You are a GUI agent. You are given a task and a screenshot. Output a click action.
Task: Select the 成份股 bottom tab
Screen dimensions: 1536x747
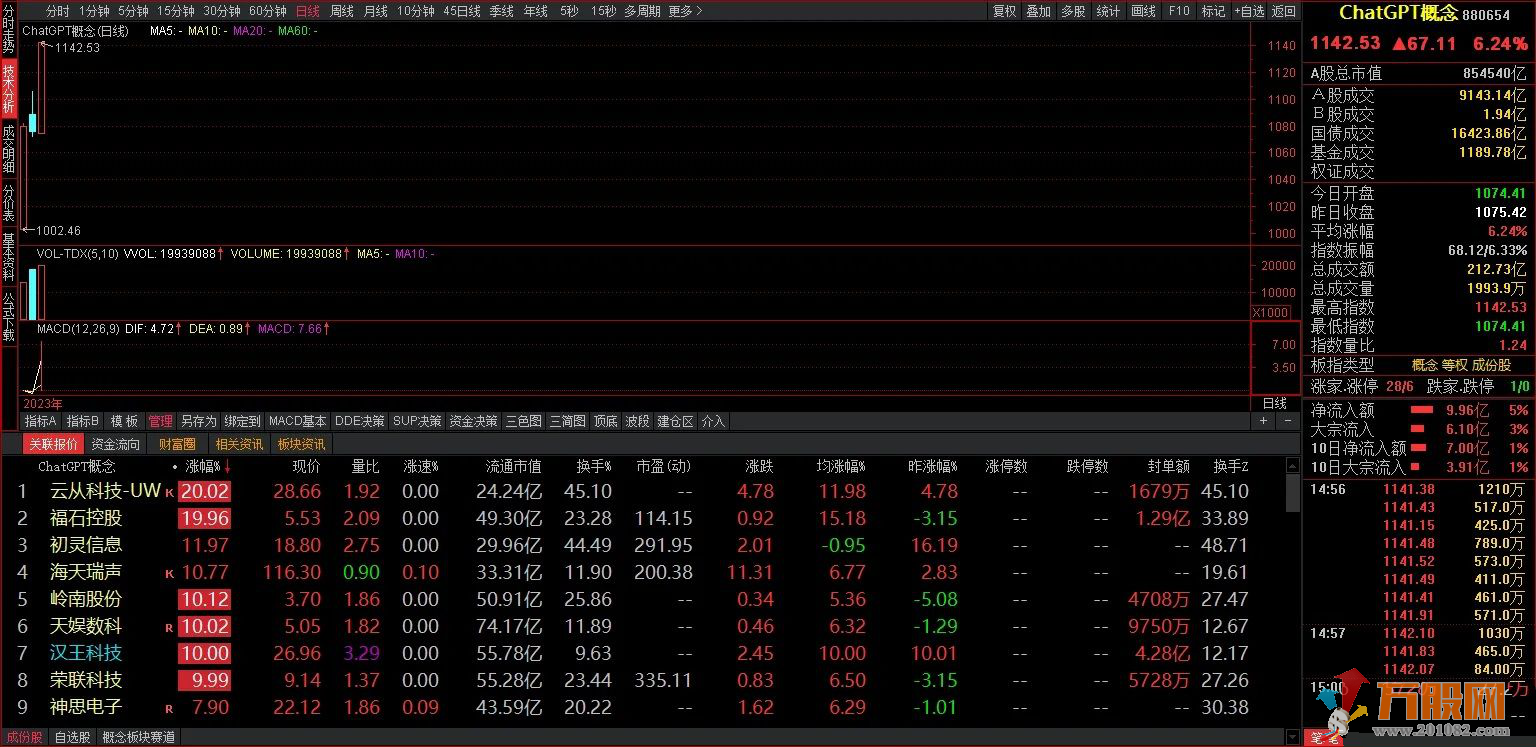click(23, 738)
